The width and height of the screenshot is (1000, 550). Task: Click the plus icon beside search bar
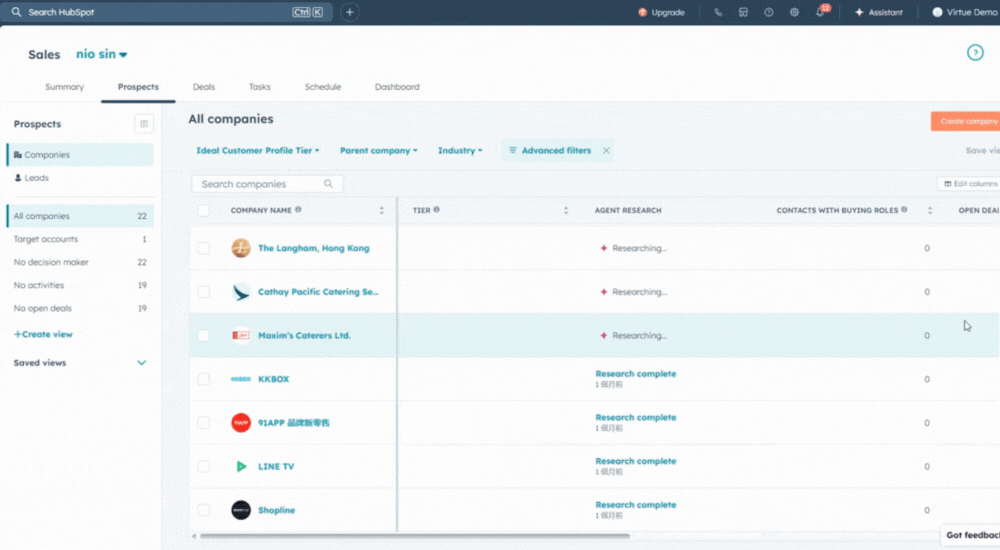click(x=349, y=12)
